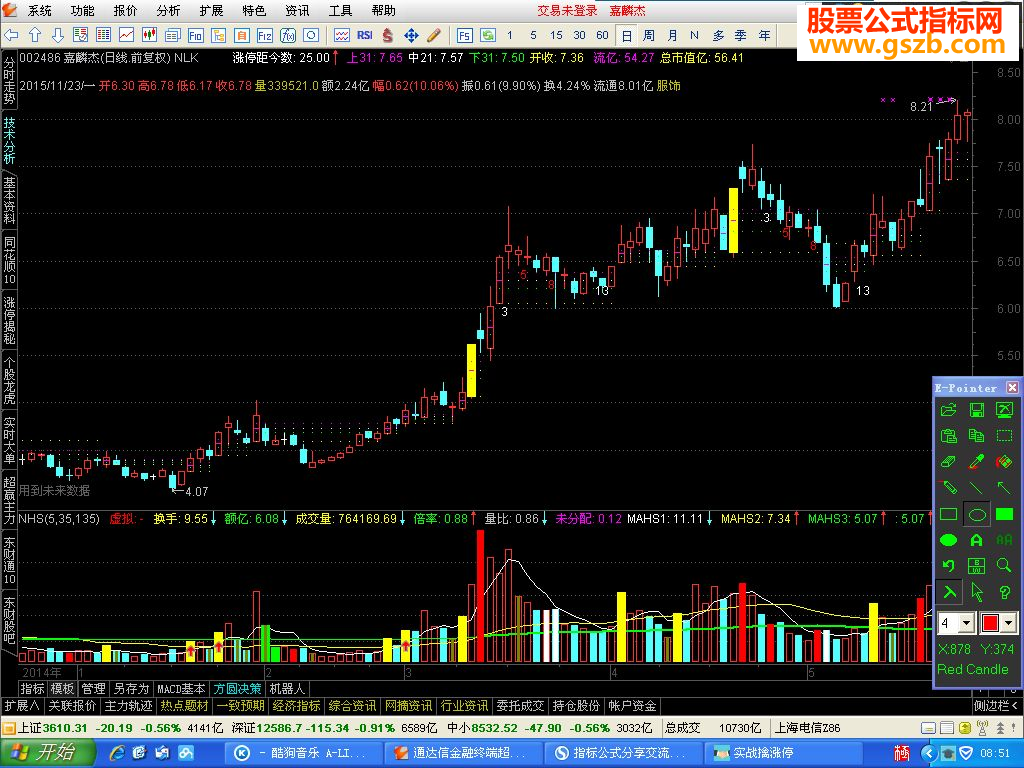Click the question mark help icon in E-Pointer
Image resolution: width=1024 pixels, height=768 pixels.
point(1004,592)
